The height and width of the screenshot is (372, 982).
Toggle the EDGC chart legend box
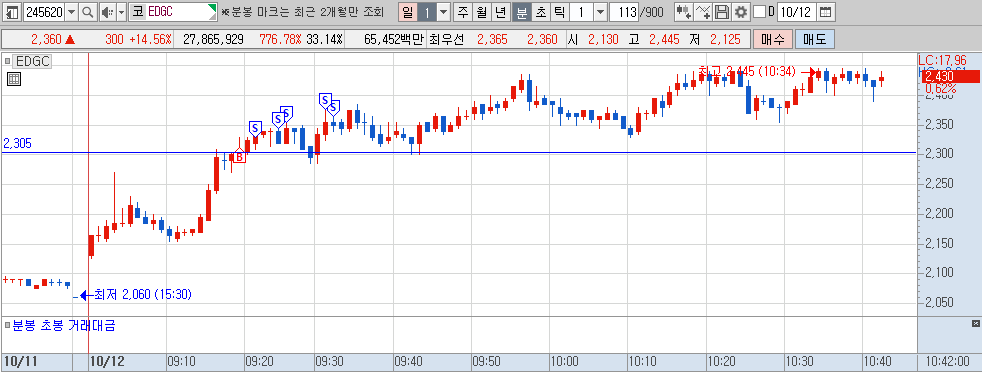8,61
